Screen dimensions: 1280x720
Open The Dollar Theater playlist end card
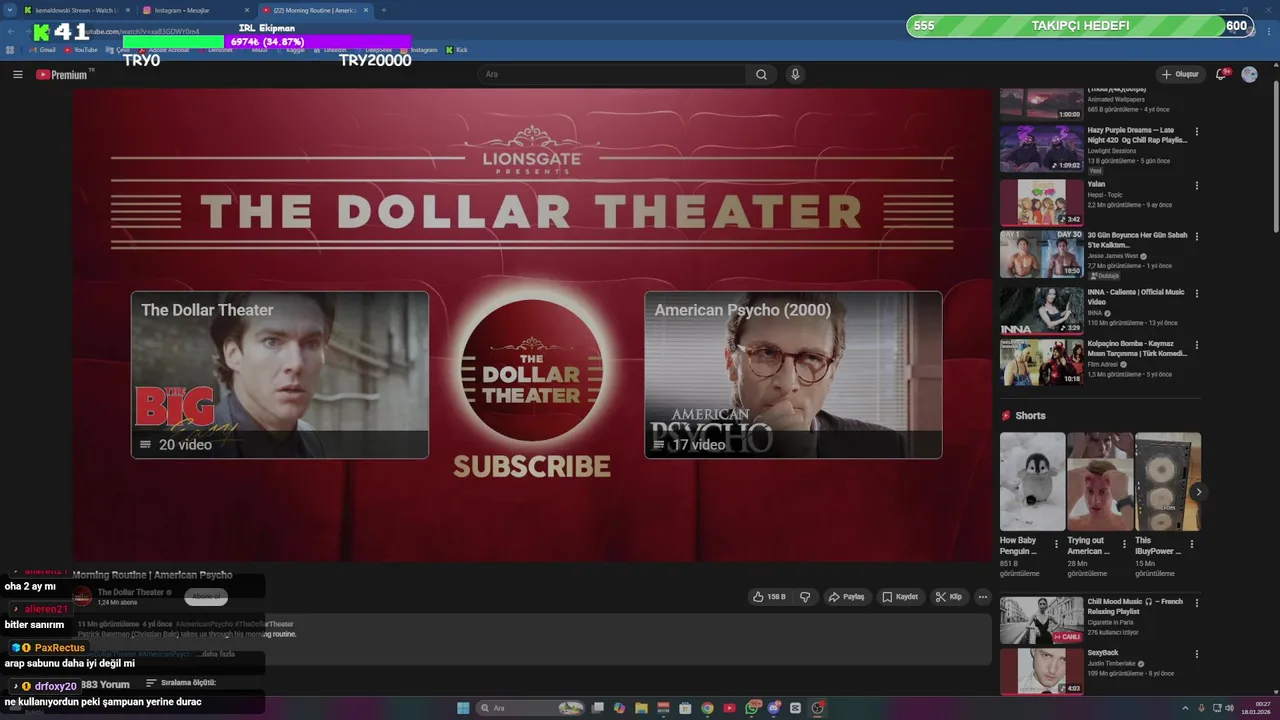(x=280, y=375)
